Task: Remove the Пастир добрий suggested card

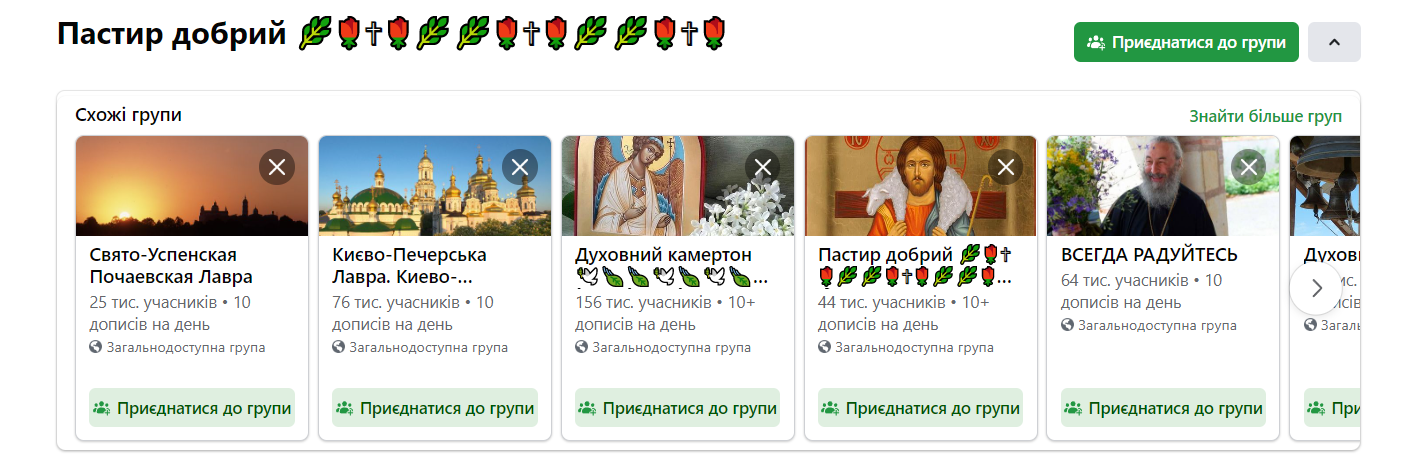Action: click(1006, 167)
